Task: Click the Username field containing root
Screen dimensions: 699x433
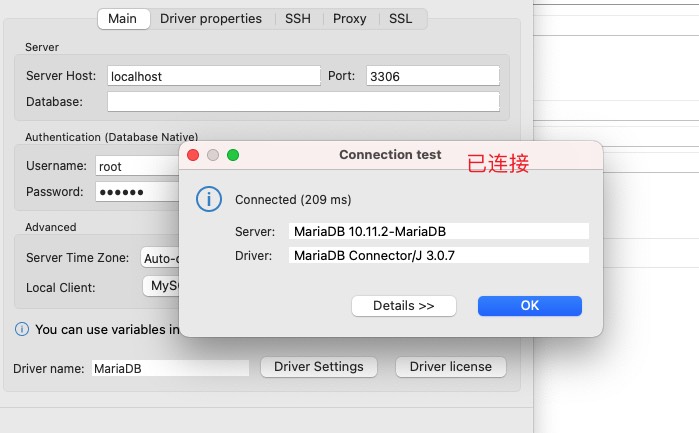Action: (136, 166)
